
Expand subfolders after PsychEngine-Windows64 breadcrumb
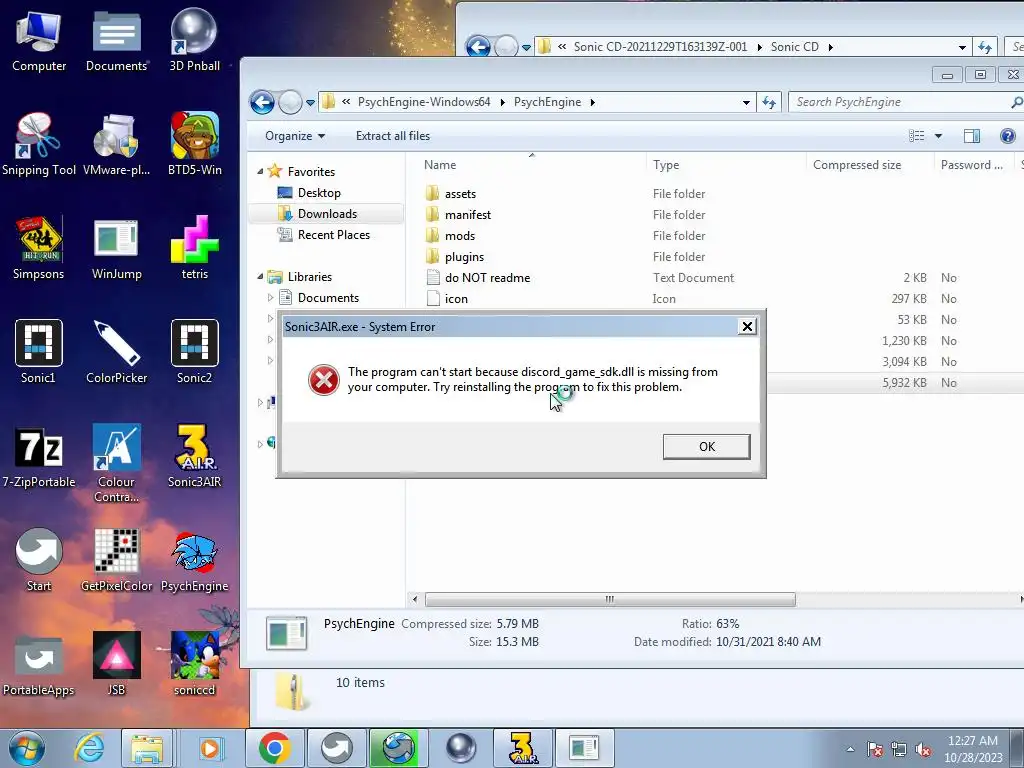tap(503, 103)
